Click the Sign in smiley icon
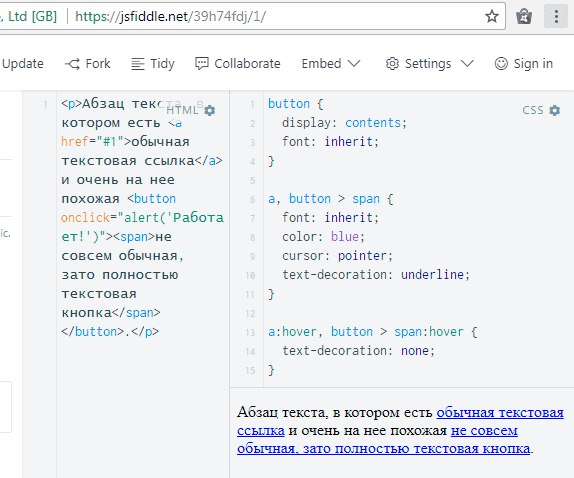This screenshot has height=478, width=574. point(501,64)
